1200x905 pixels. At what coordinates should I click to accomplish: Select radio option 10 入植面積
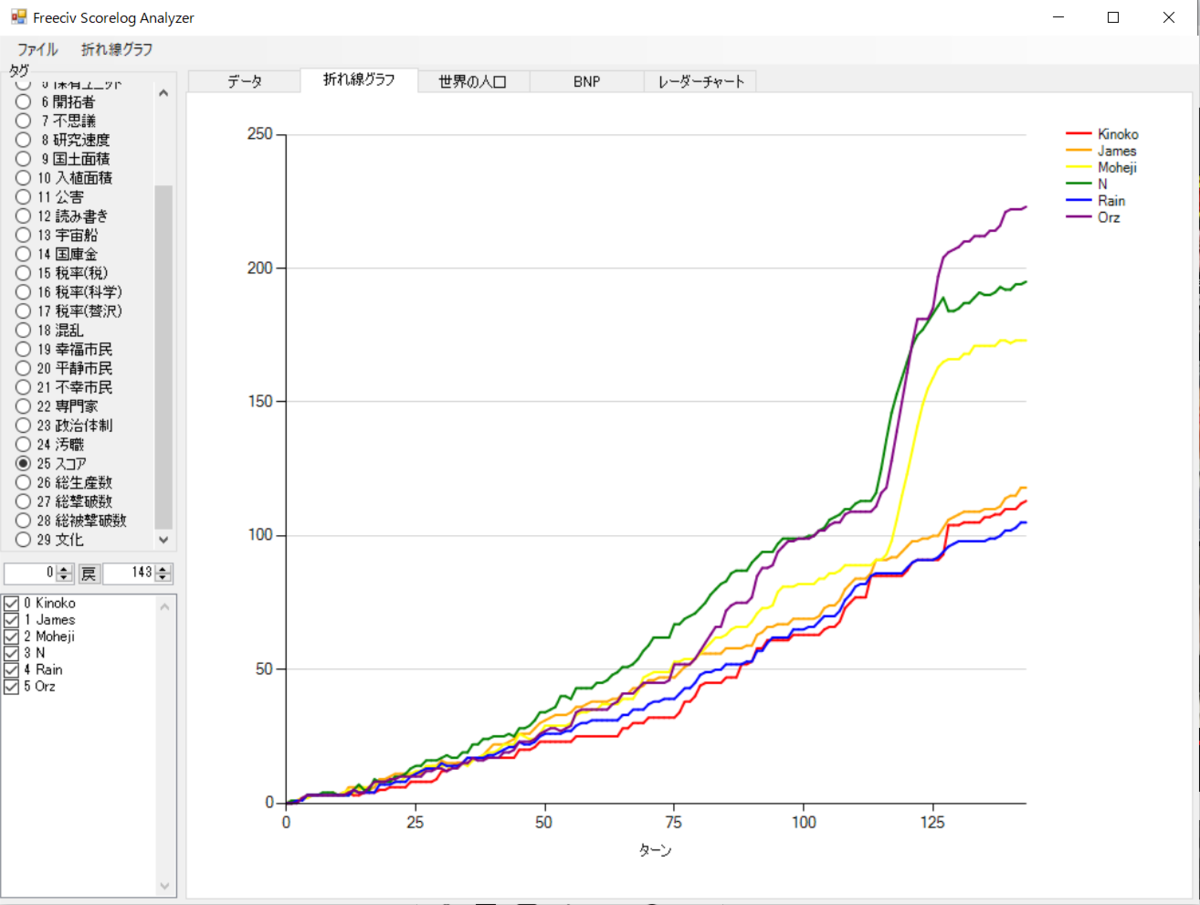click(64, 177)
